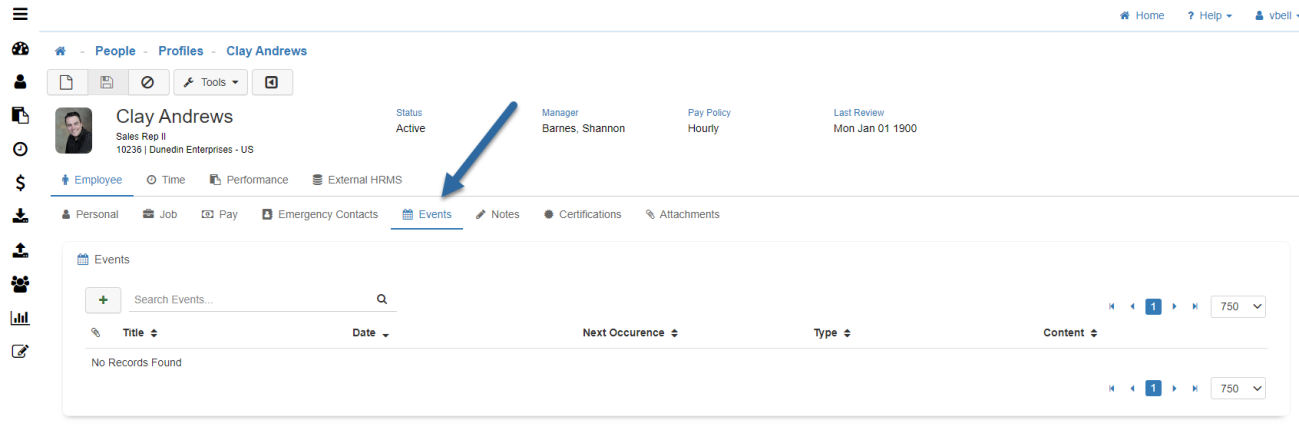Open the hamburger menu icon

point(19,14)
